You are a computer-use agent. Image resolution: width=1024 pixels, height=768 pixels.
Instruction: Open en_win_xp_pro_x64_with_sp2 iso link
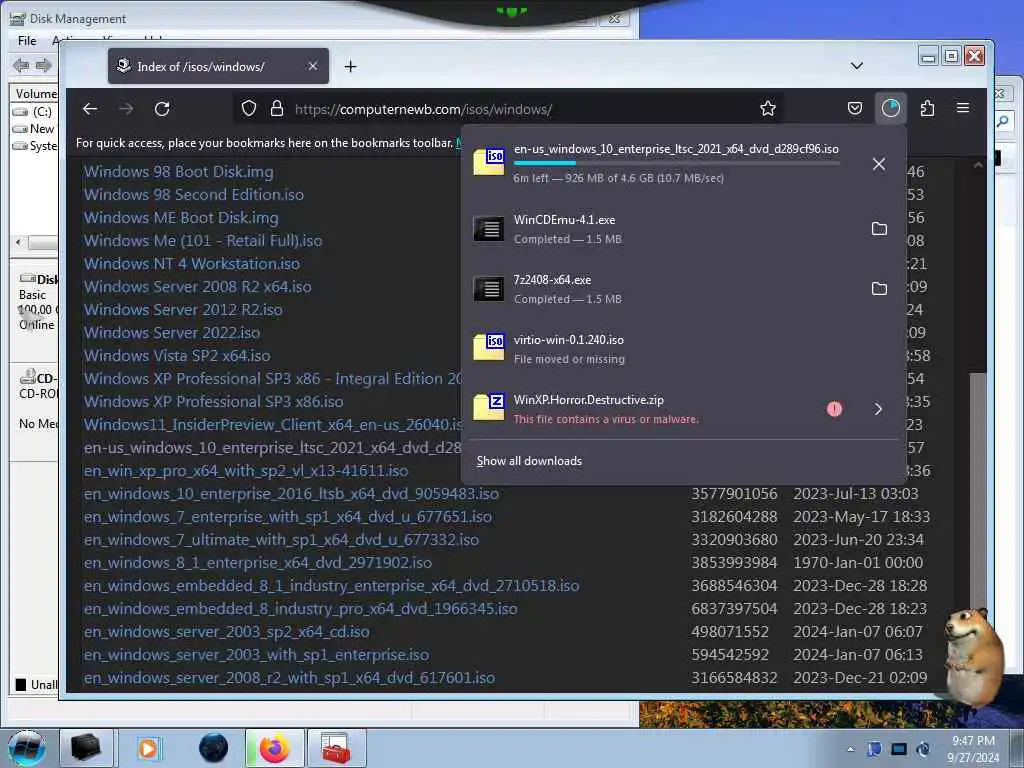[246, 471]
